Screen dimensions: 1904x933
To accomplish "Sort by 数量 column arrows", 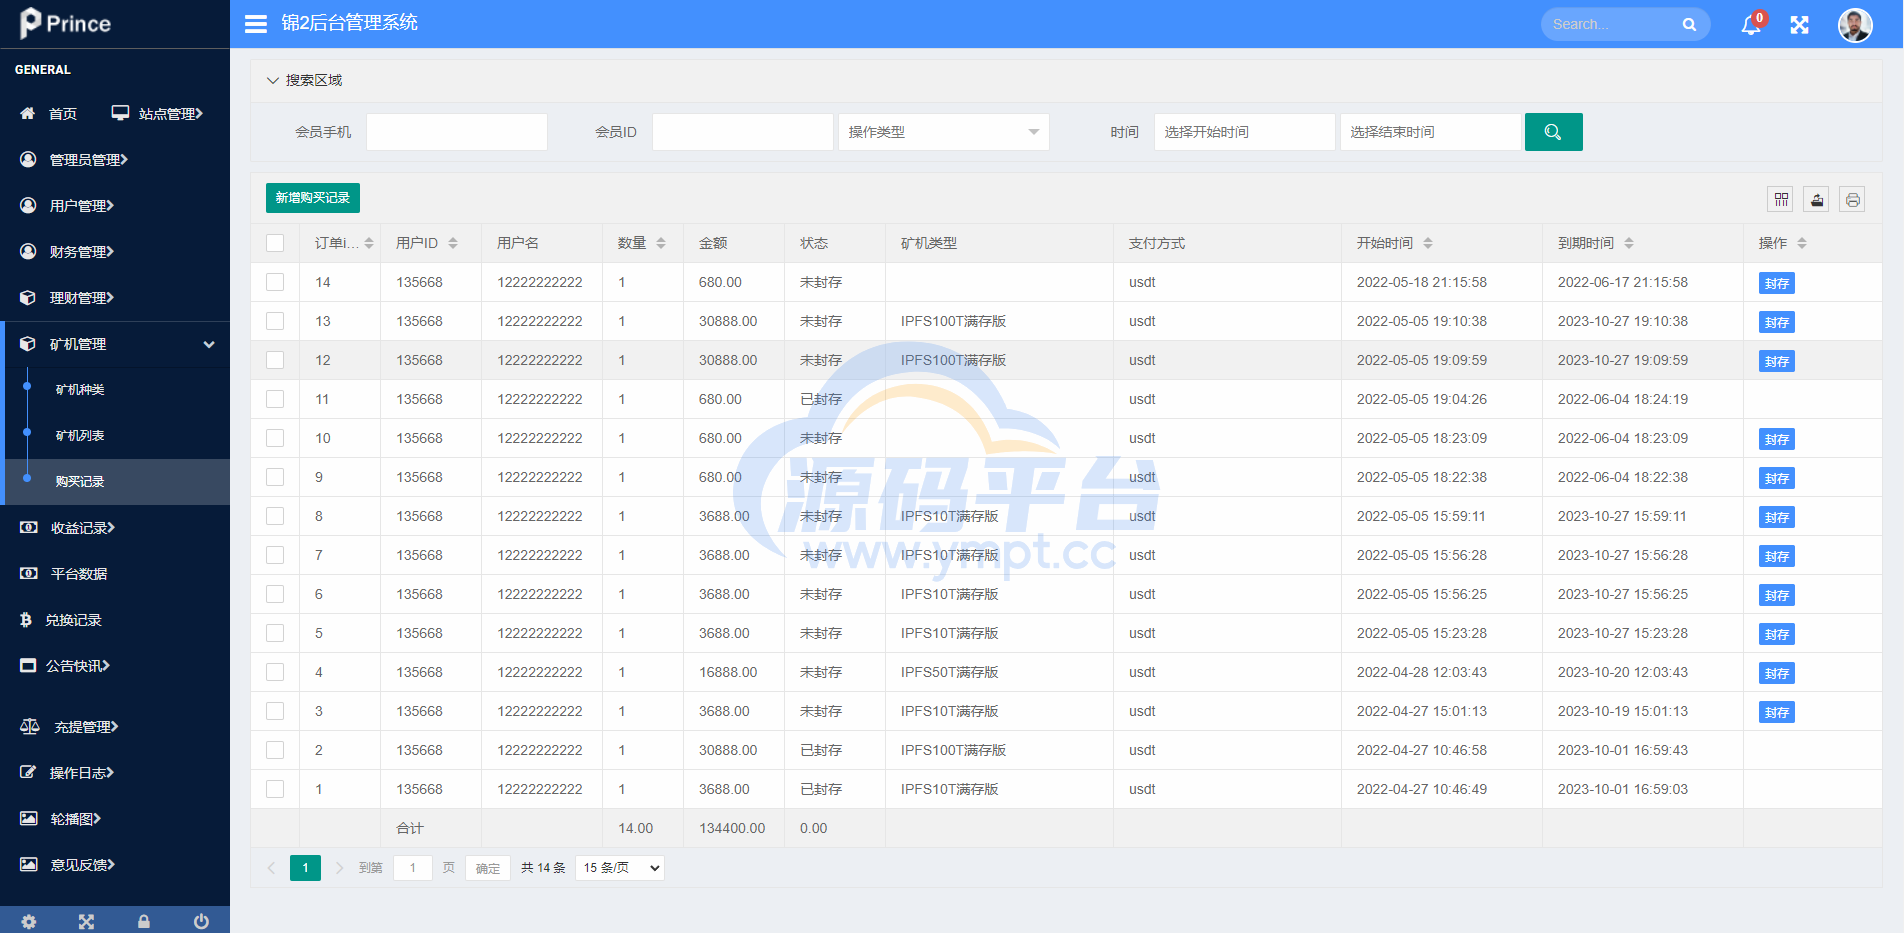I will (661, 243).
